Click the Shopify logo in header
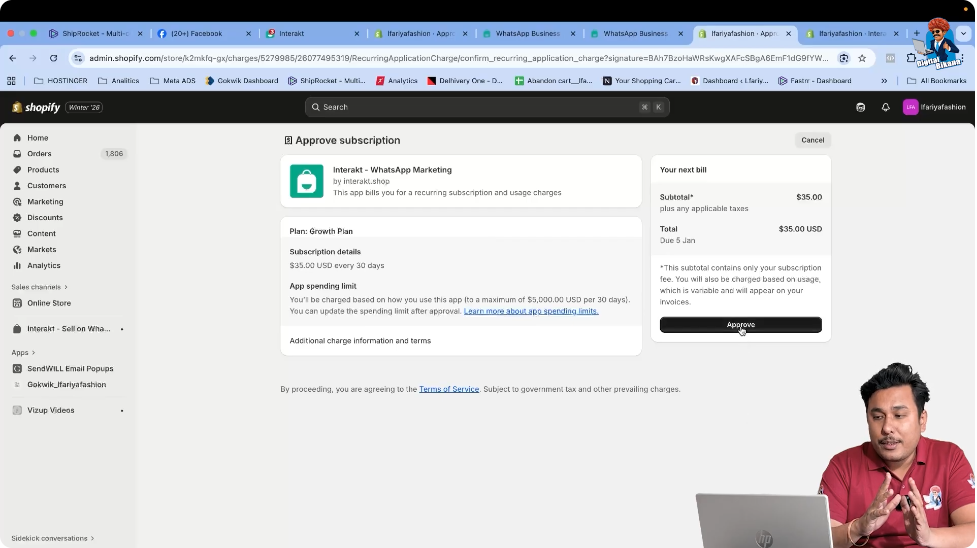 (36, 107)
